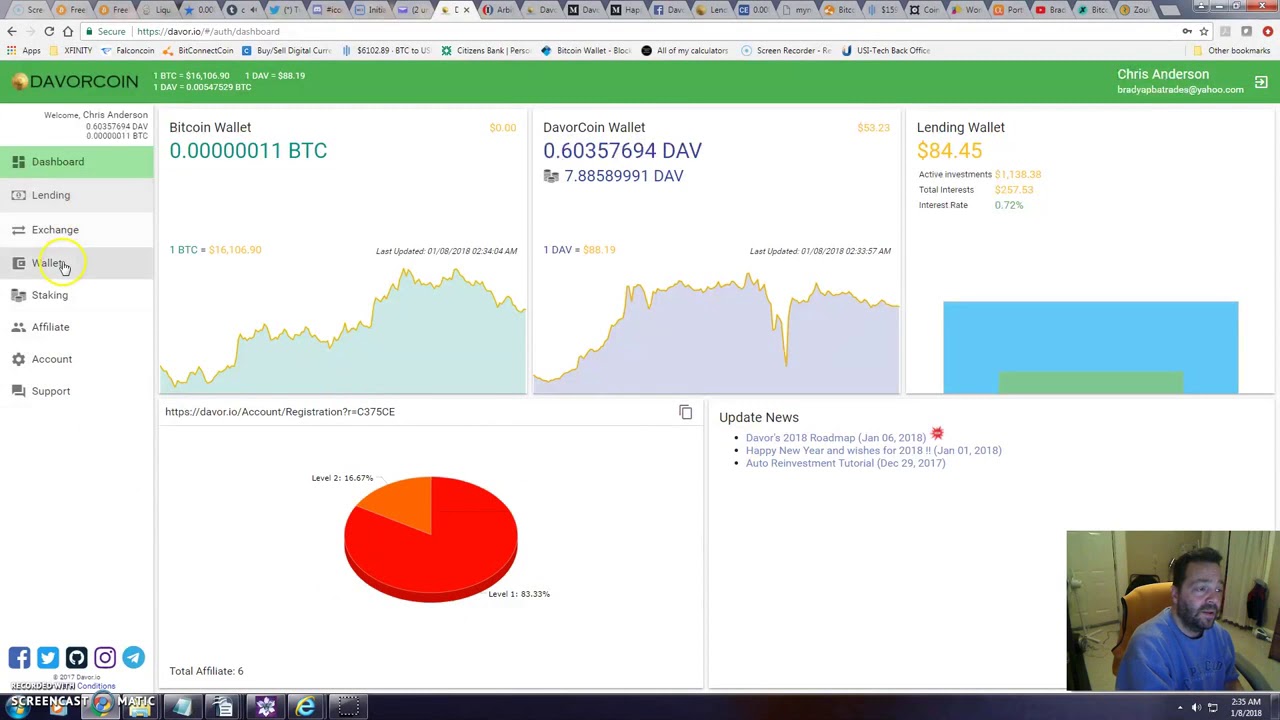Click the Bitcoin Wallet card title
Viewport: 1280px width, 720px height.
click(x=210, y=127)
